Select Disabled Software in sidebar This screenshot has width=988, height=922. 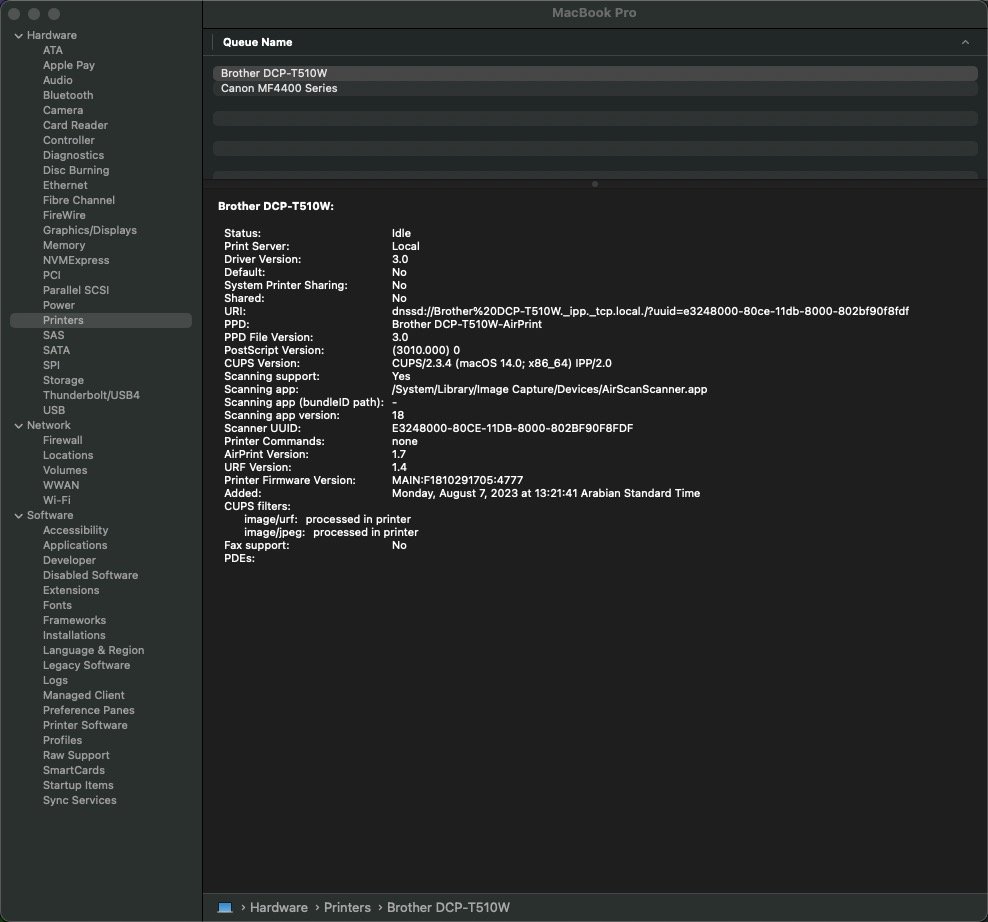click(x=90, y=575)
